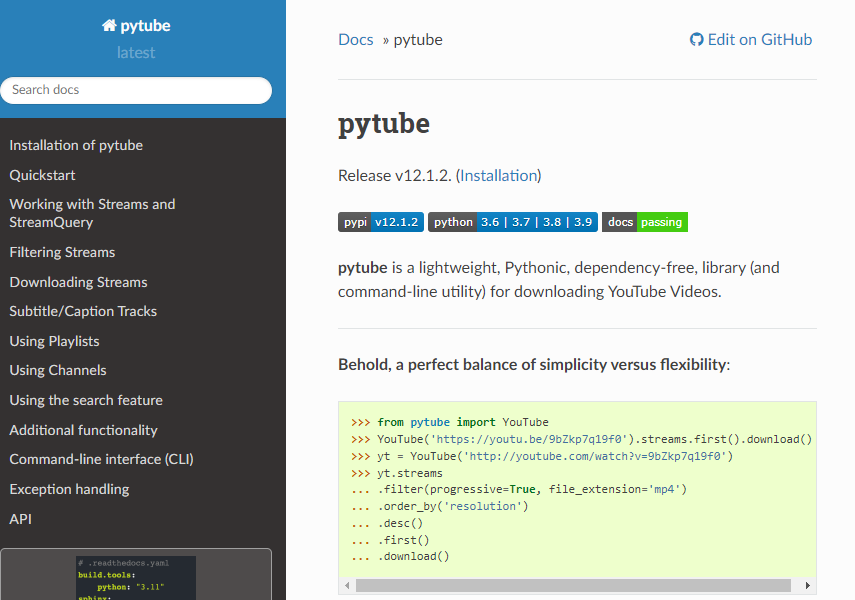Open Using the search feature page
Screen dimensions: 855x600
pos(86,400)
